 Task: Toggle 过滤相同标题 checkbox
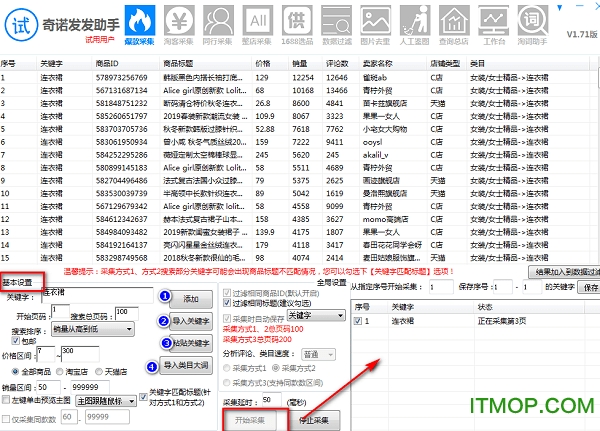(x=227, y=303)
